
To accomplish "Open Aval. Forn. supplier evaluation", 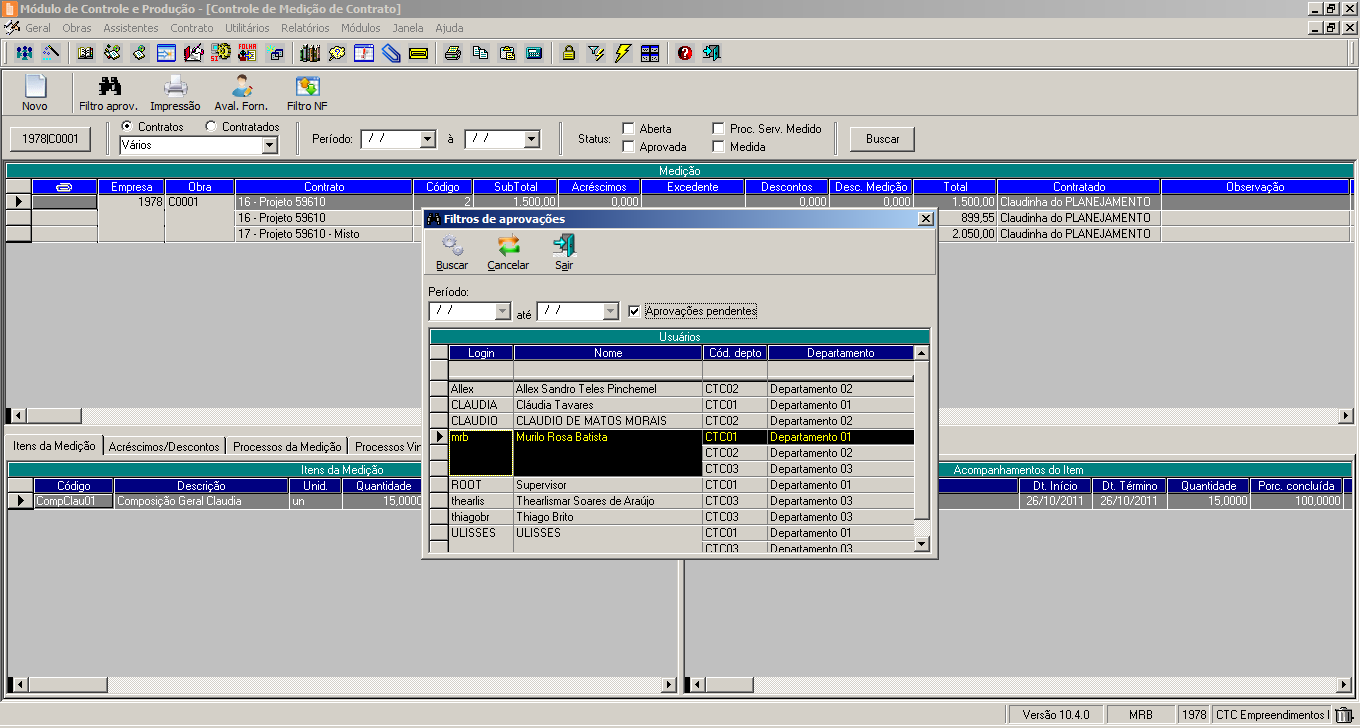I will pyautogui.click(x=241, y=93).
